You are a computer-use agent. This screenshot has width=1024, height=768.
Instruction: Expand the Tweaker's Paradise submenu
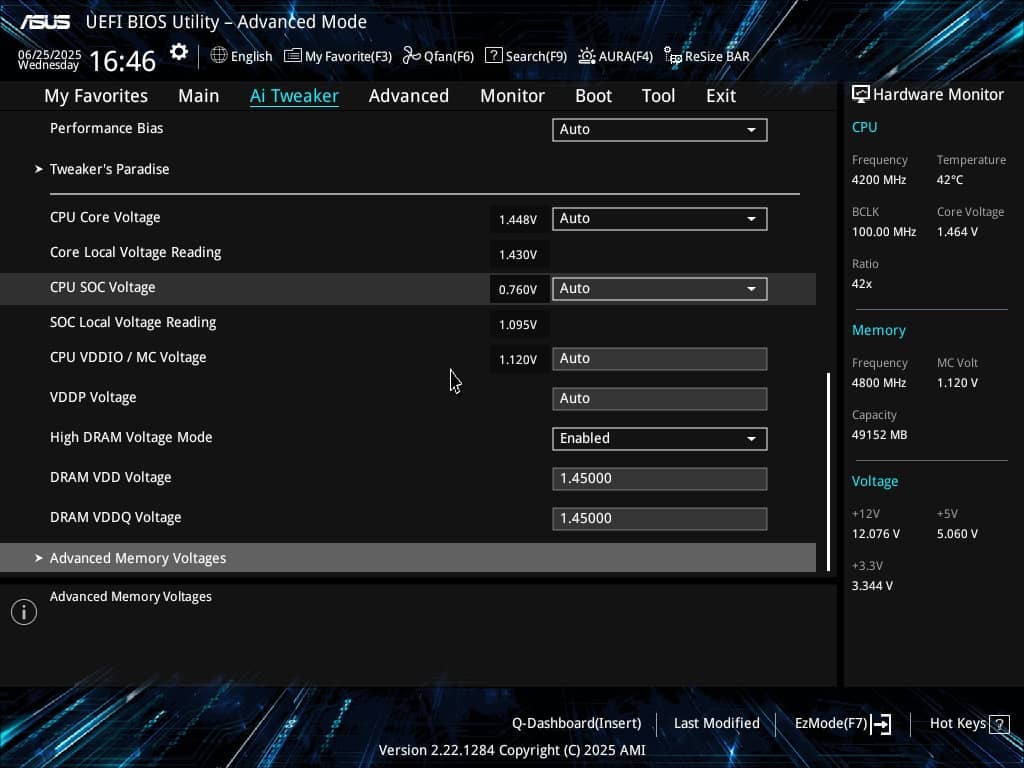tap(109, 169)
